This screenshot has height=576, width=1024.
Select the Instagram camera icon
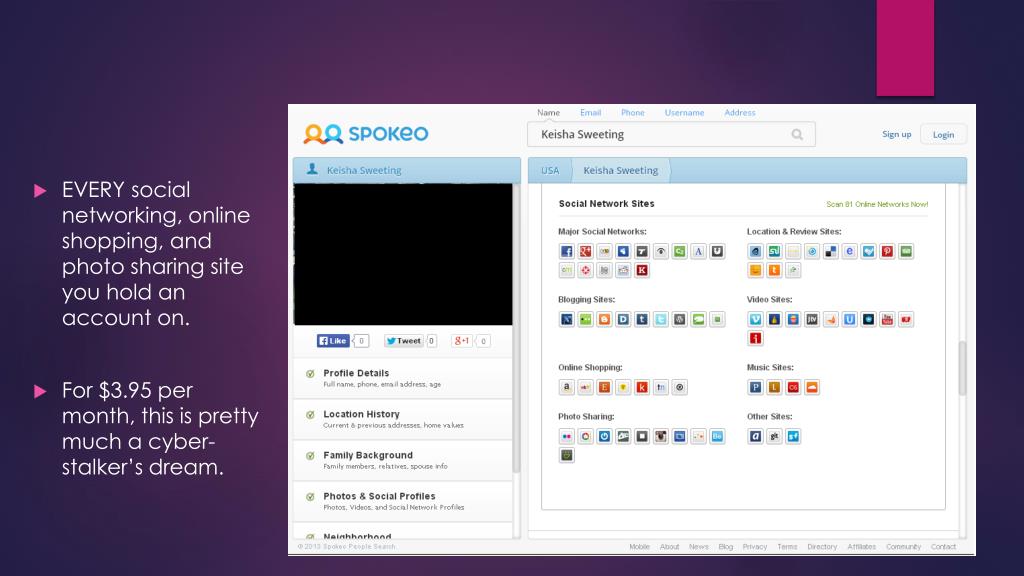(x=661, y=436)
